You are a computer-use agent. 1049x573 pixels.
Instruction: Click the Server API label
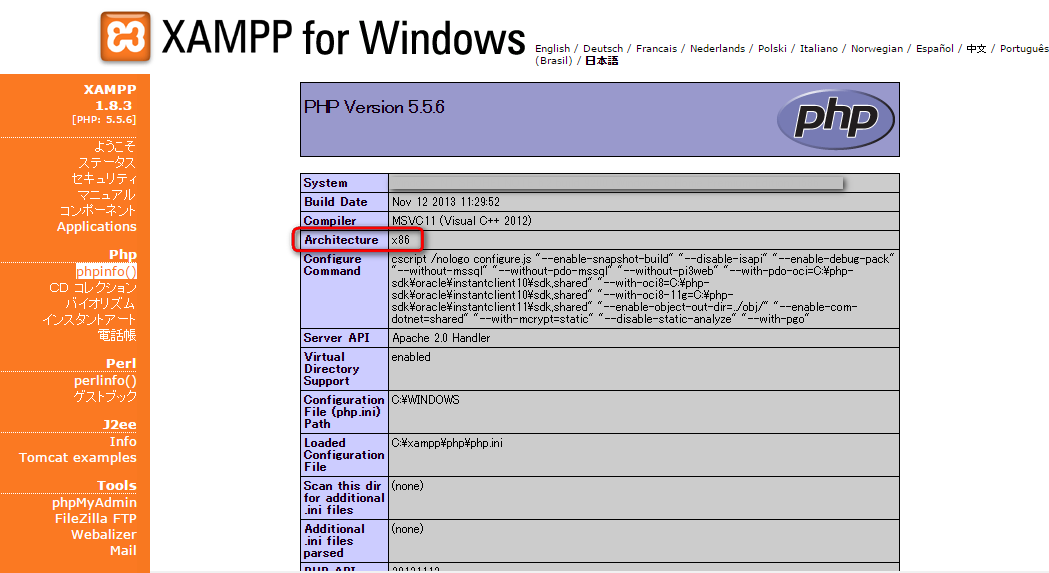(x=337, y=338)
